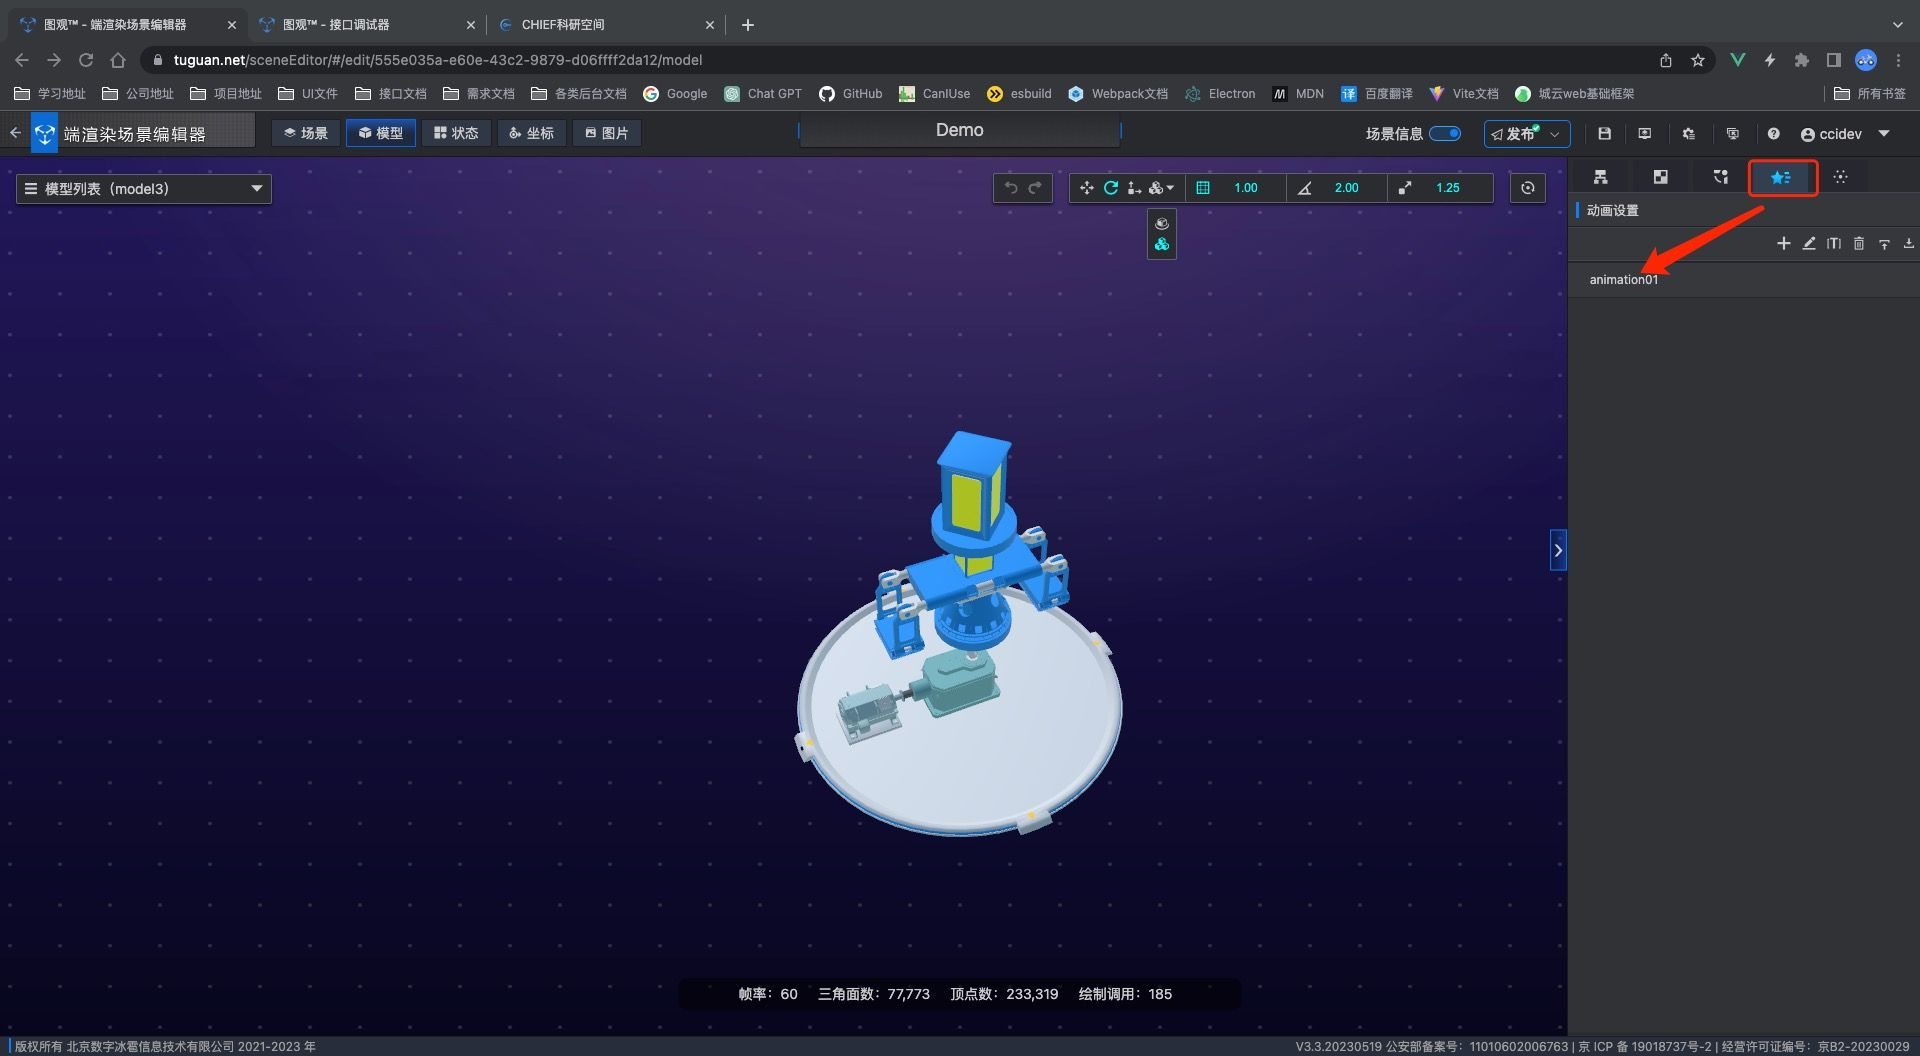Switch to the 场景 tab
Image resolution: width=1920 pixels, height=1056 pixels.
pyautogui.click(x=306, y=133)
